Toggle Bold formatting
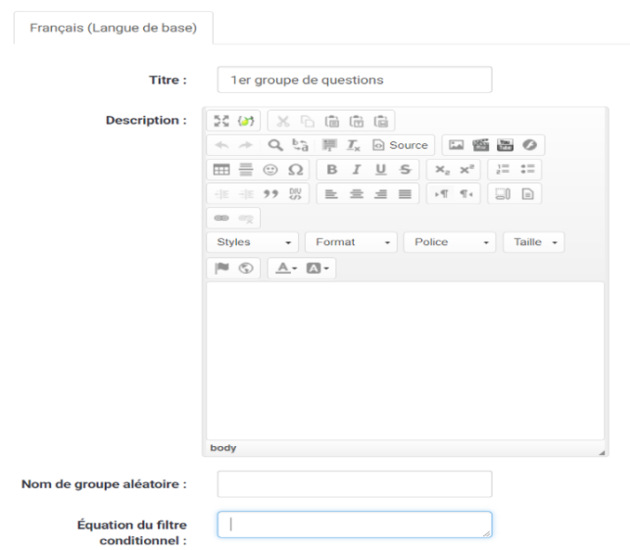 point(332,170)
